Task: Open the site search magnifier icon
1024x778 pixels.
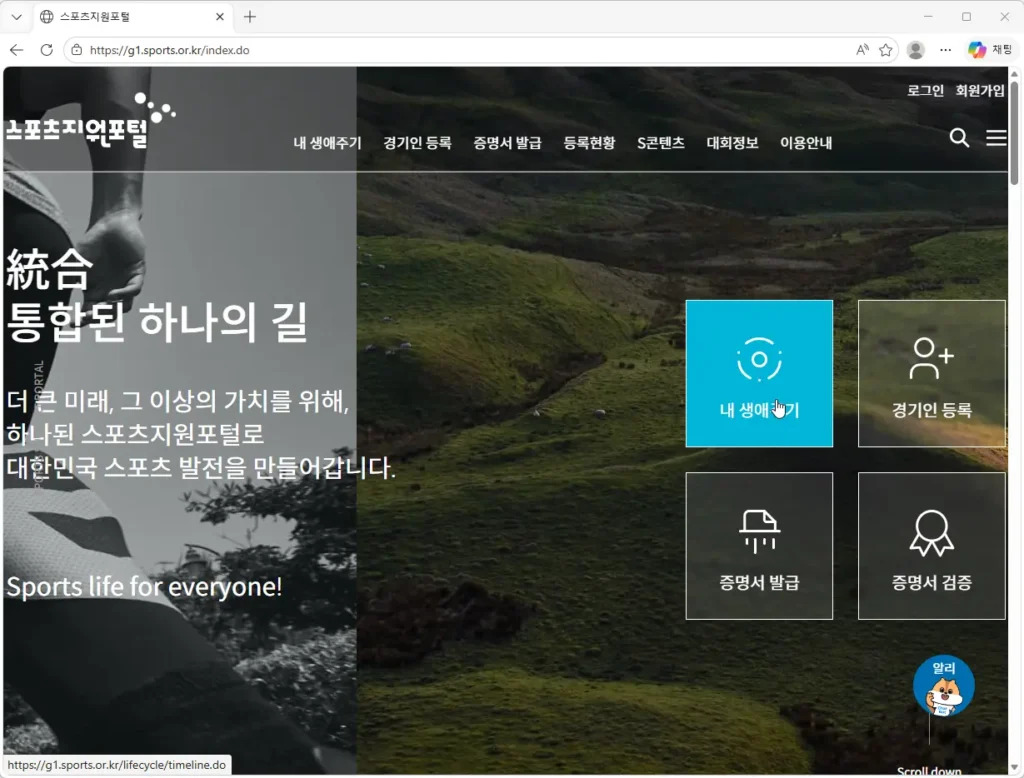Action: pos(959,138)
